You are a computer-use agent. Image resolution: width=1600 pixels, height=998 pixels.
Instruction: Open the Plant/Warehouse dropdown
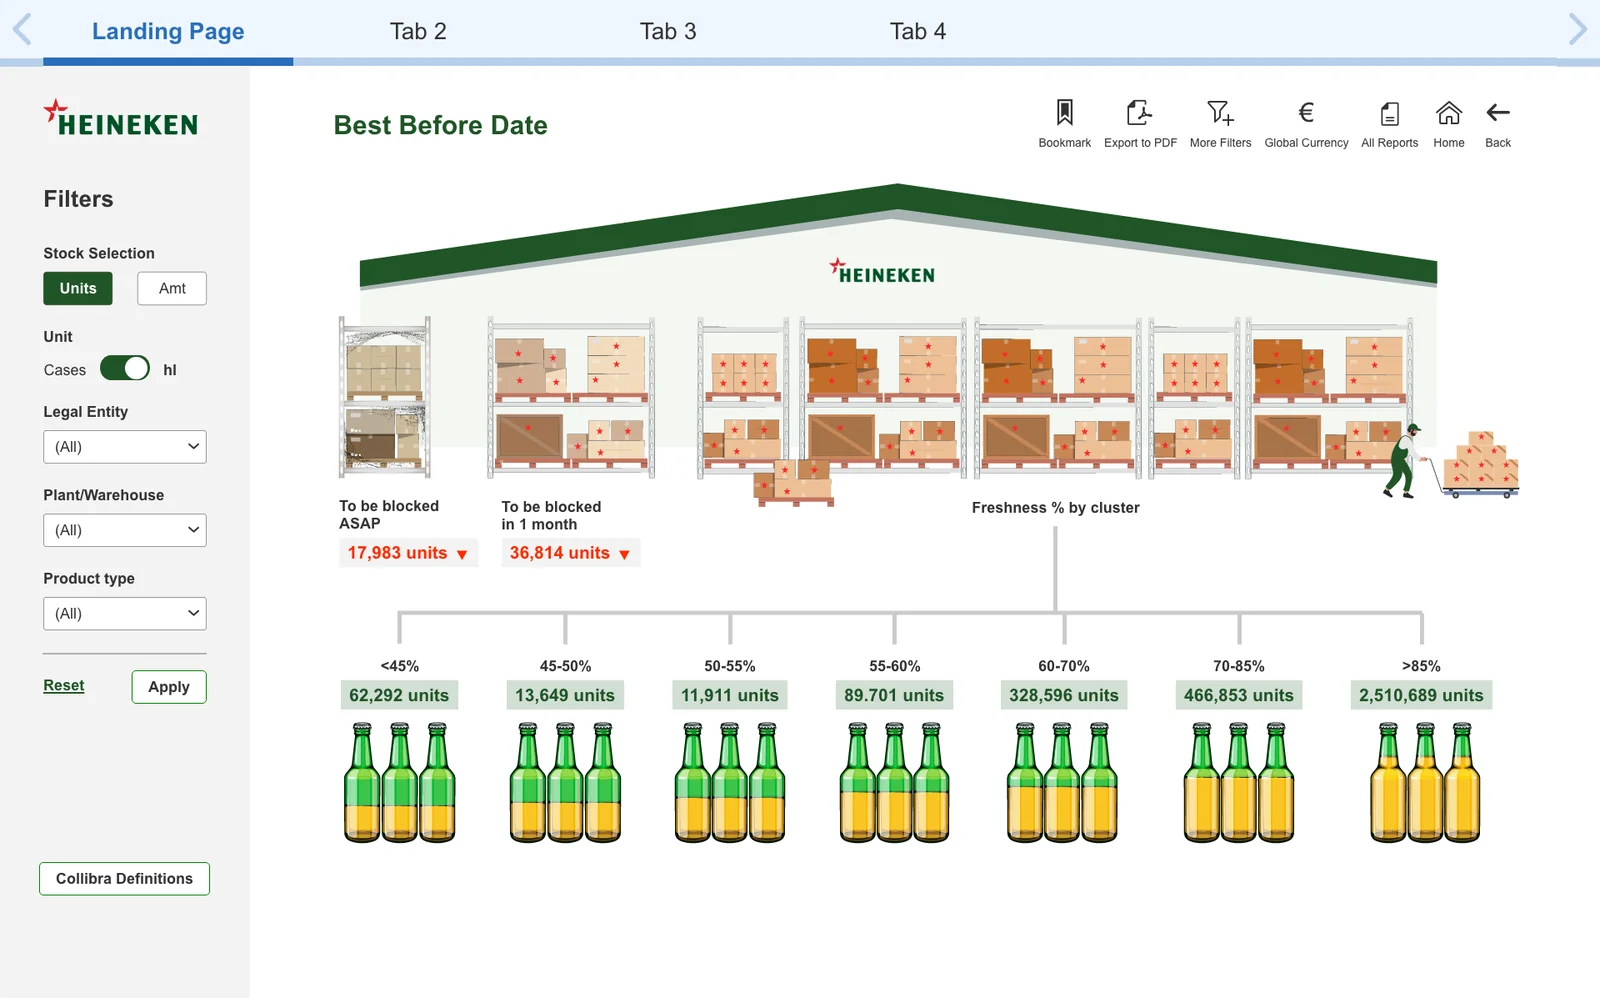pos(125,530)
